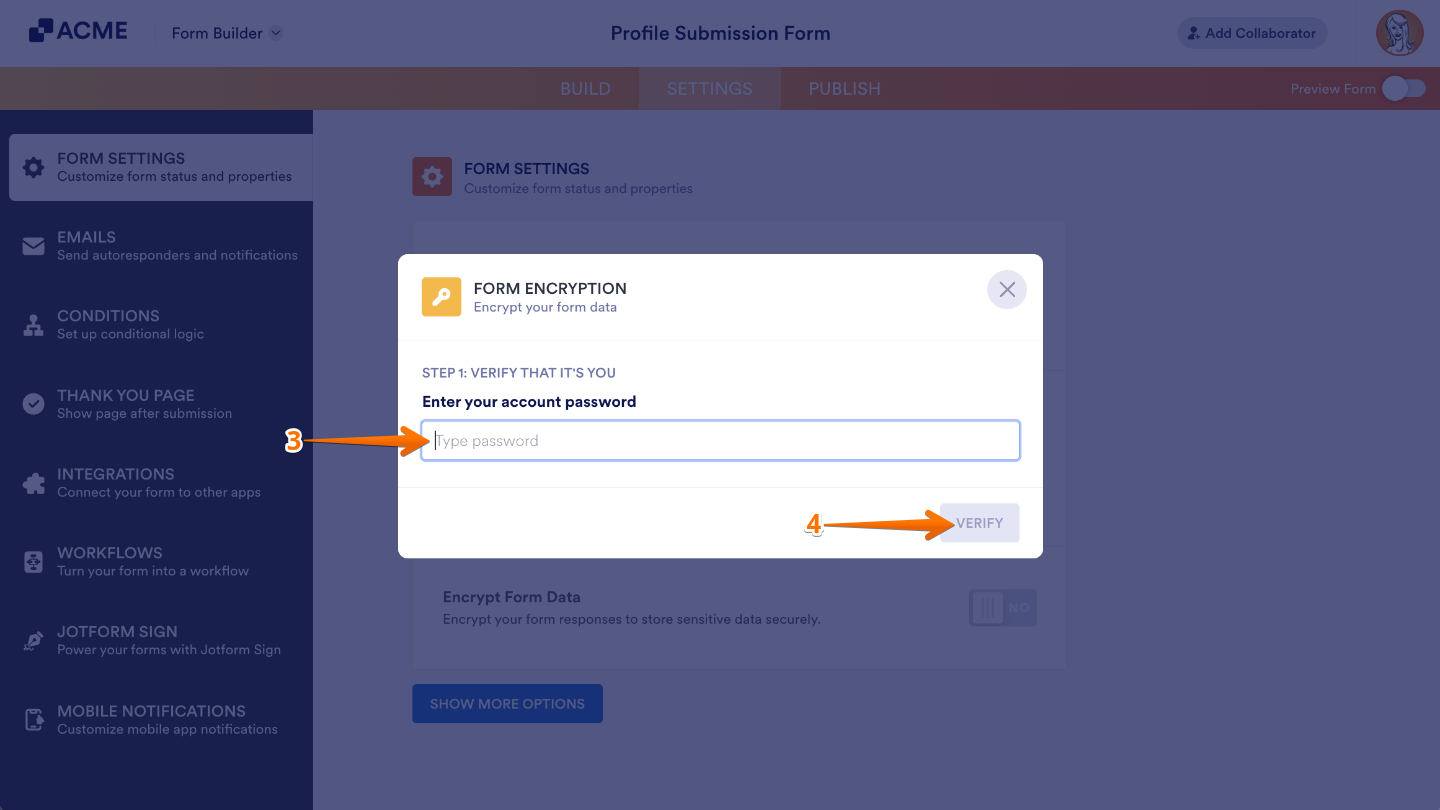Click the Add Collaborator button
This screenshot has height=810, width=1440.
point(1252,32)
